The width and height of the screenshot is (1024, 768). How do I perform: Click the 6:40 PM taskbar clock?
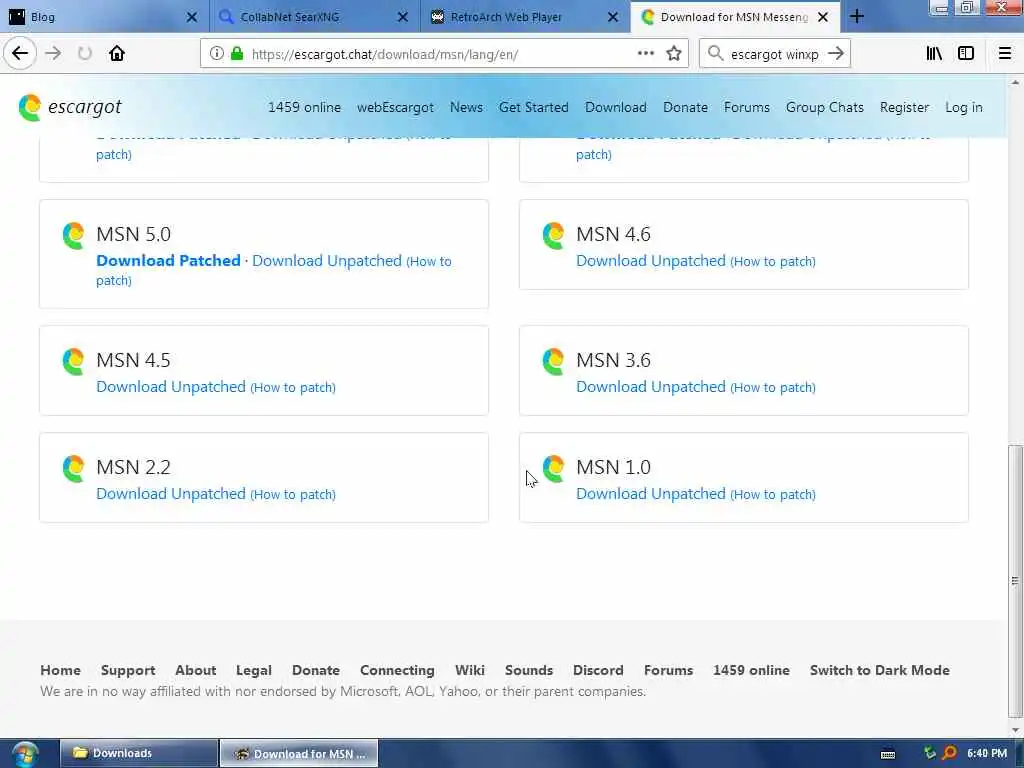[x=987, y=754]
